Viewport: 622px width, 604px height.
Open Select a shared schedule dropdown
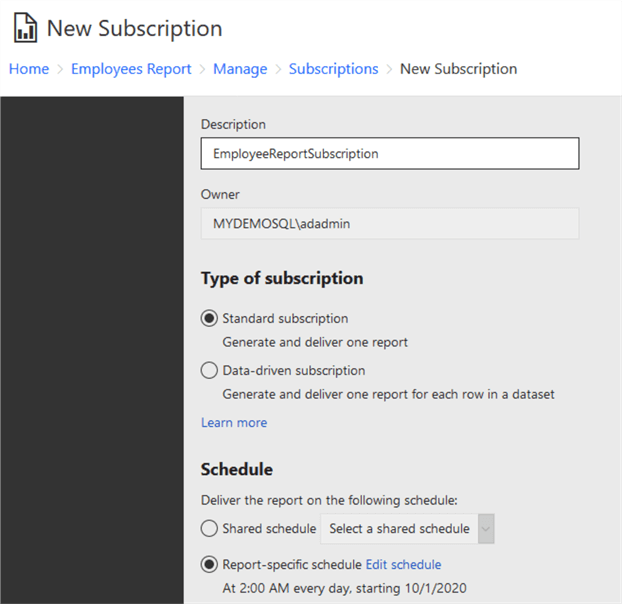pyautogui.click(x=402, y=528)
